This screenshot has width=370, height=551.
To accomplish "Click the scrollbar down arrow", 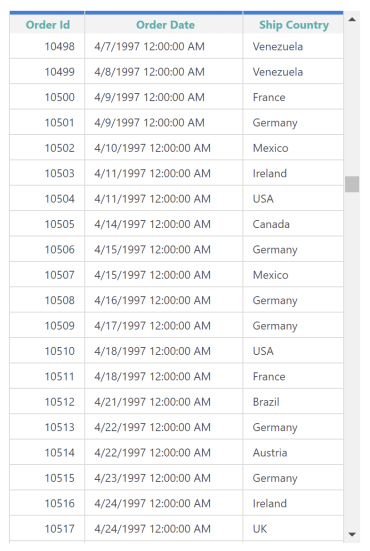I will (x=352, y=534).
